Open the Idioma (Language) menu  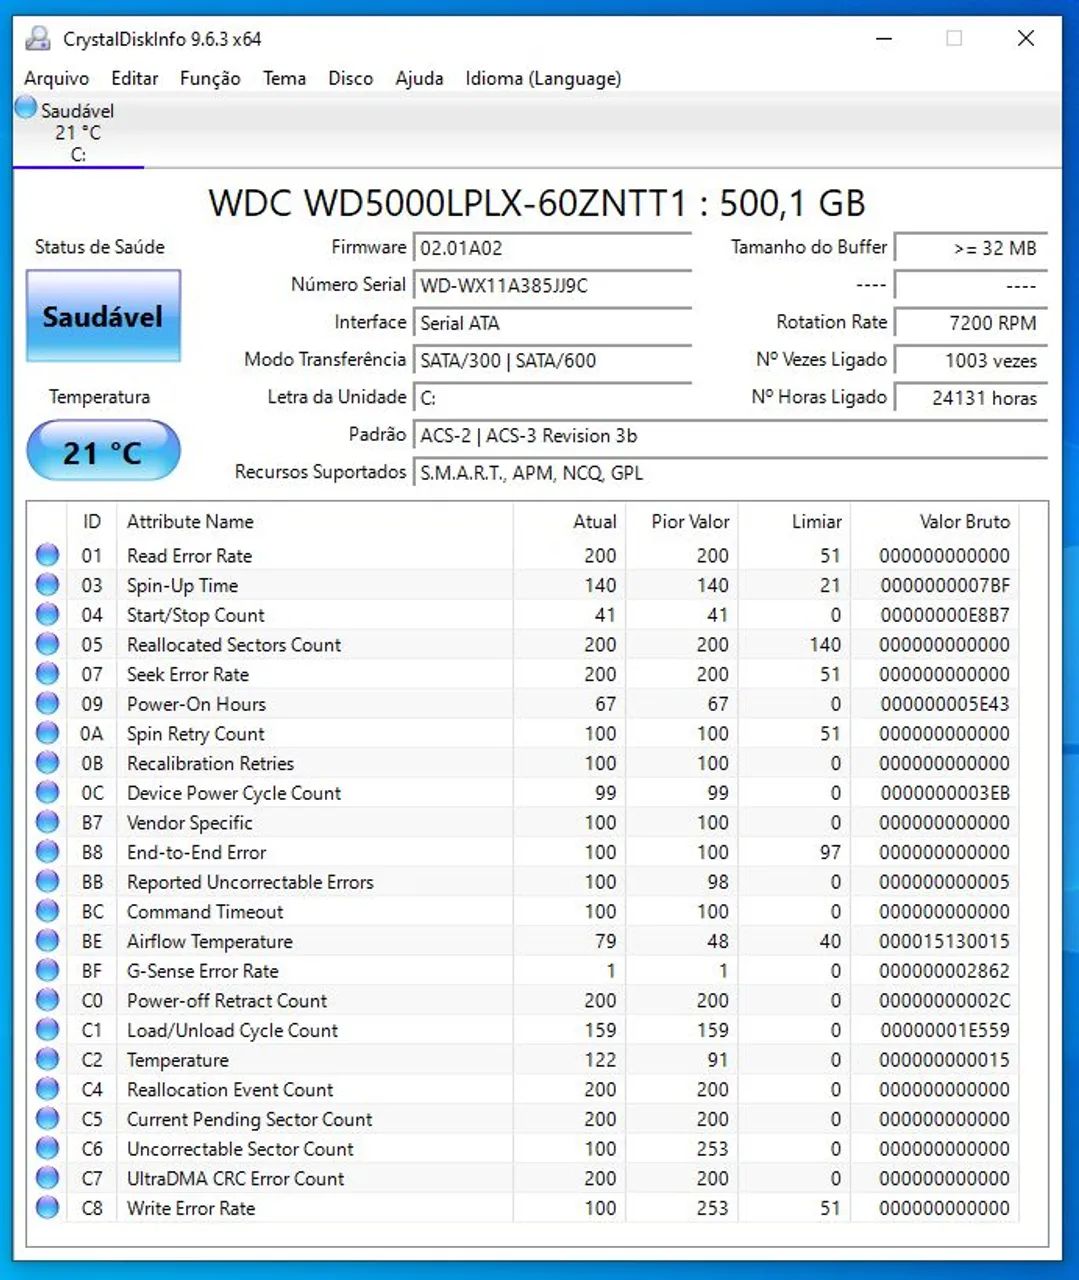(543, 78)
